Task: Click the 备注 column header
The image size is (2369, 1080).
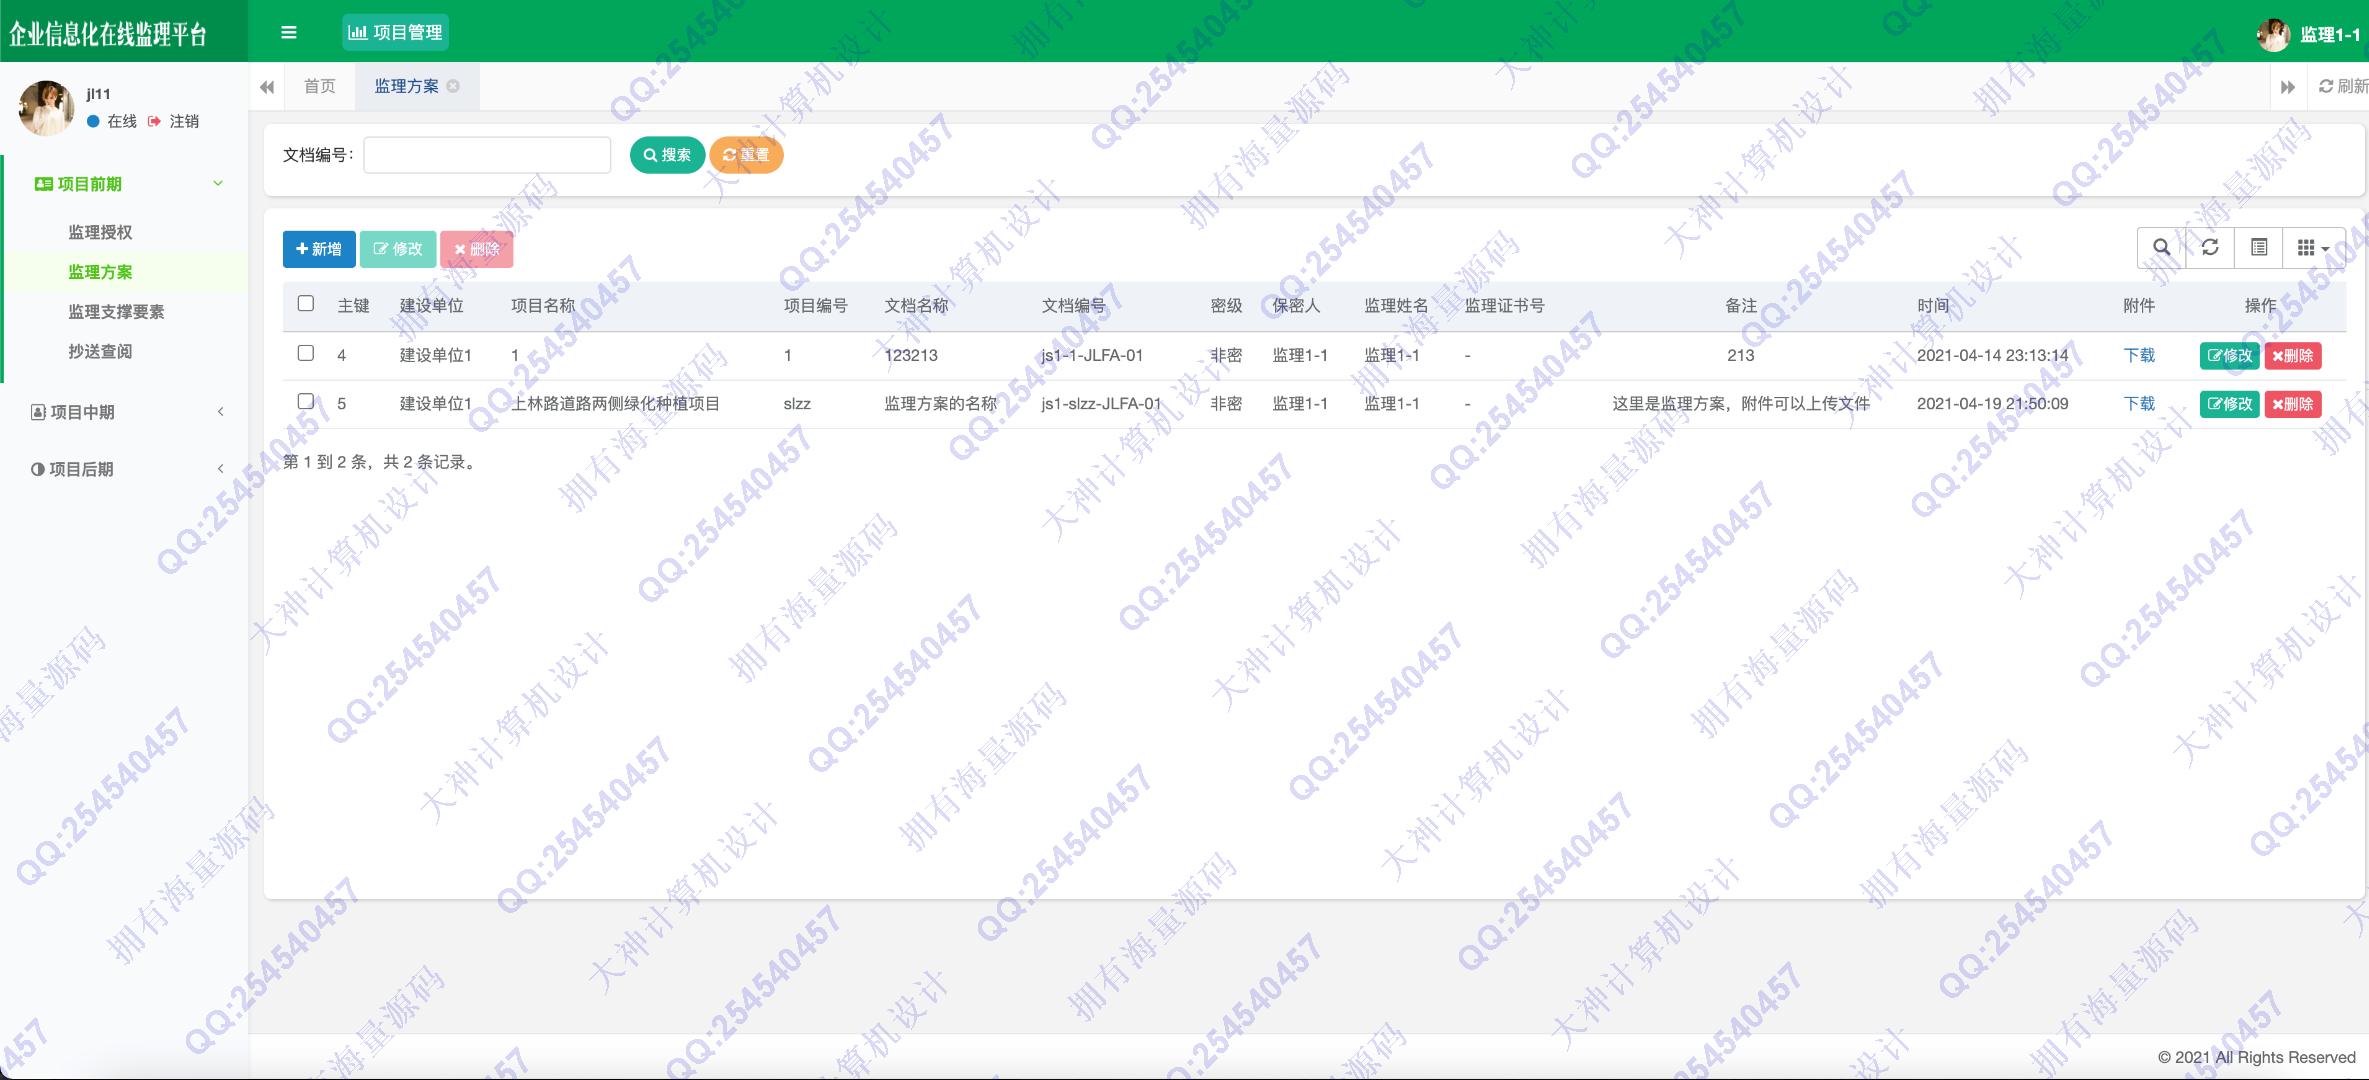Action: pos(1741,306)
